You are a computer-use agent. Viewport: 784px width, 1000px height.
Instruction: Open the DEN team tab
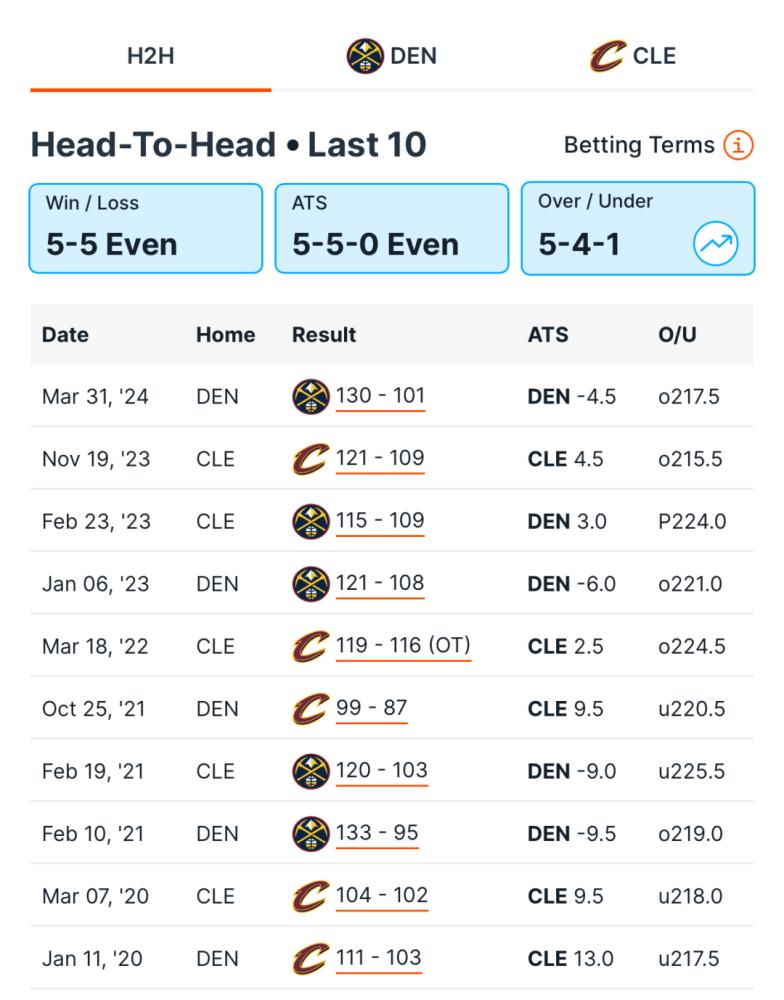click(392, 56)
